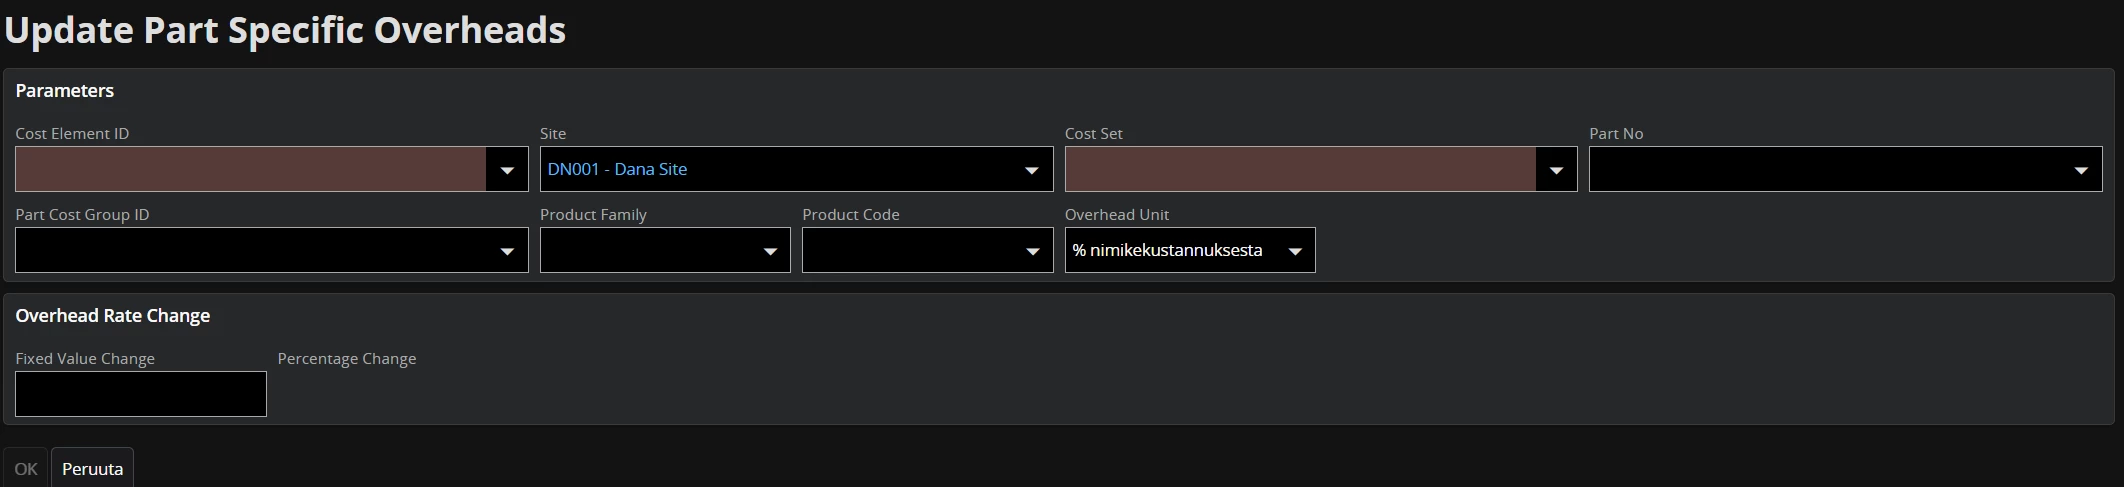Screen dimensions: 2124x487
Task: Cancel with the Peruuta button
Action: tap(92, 469)
